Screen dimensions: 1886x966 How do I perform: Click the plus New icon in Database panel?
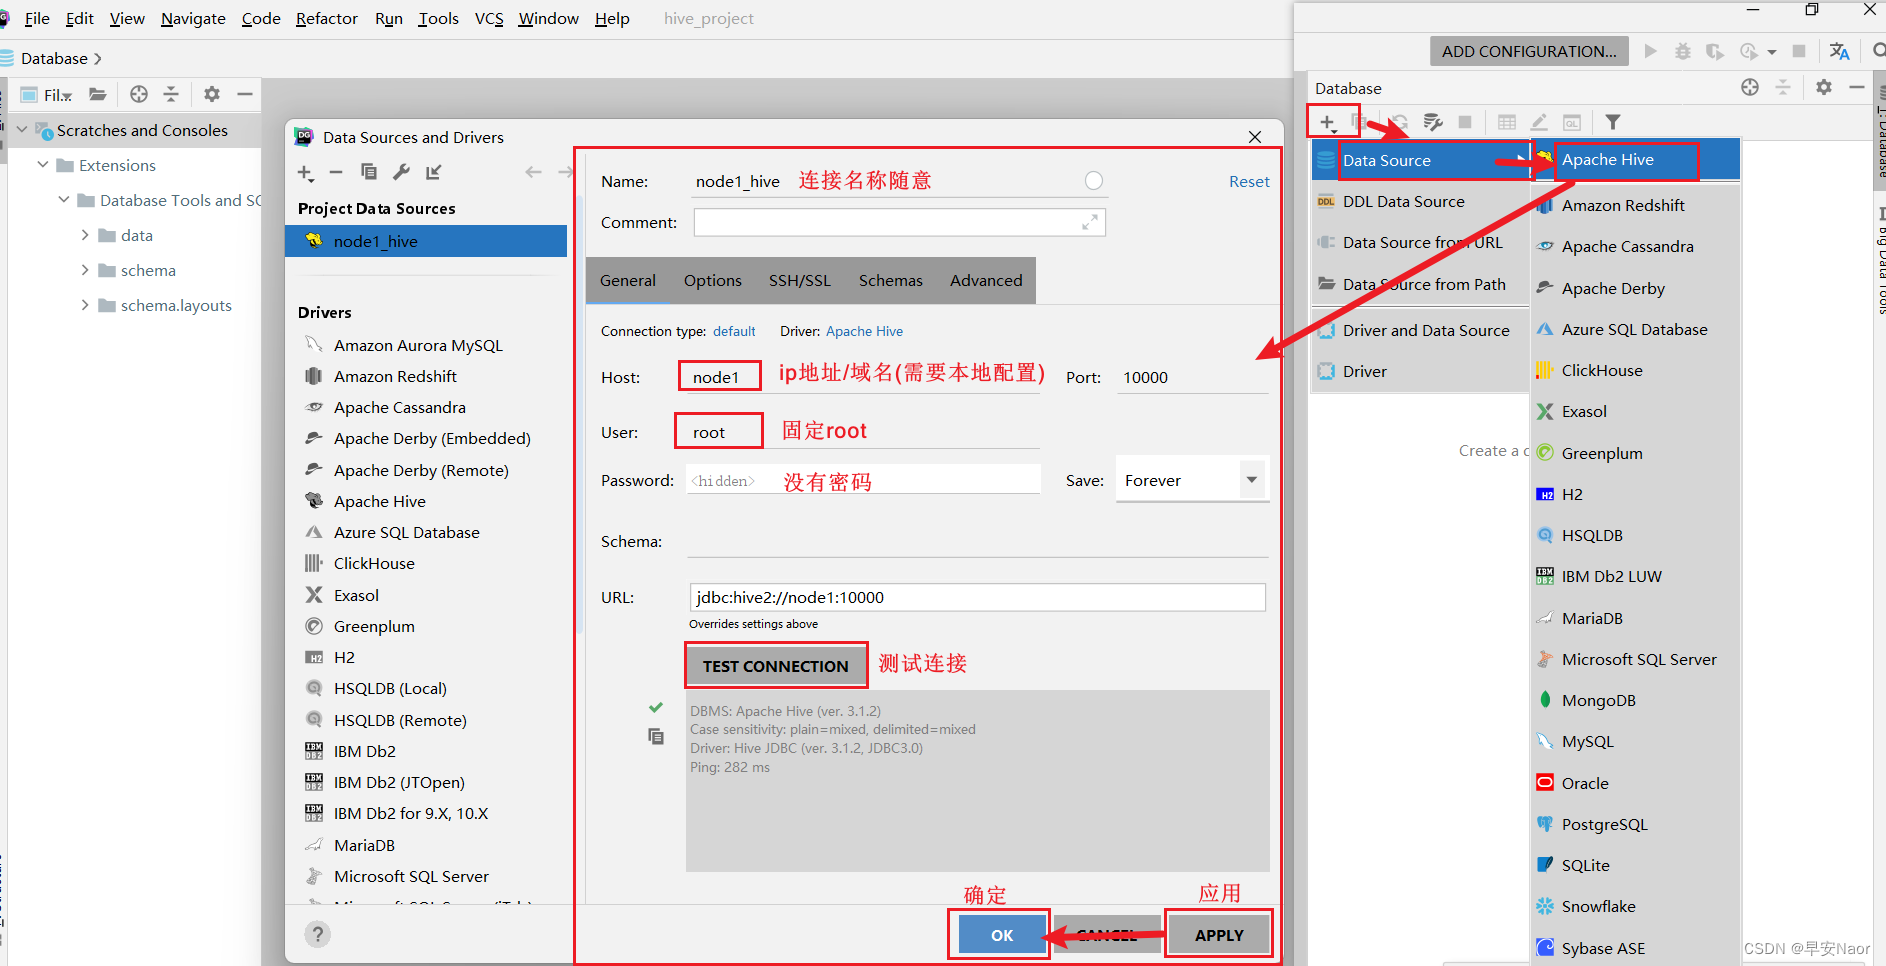[1327, 122]
